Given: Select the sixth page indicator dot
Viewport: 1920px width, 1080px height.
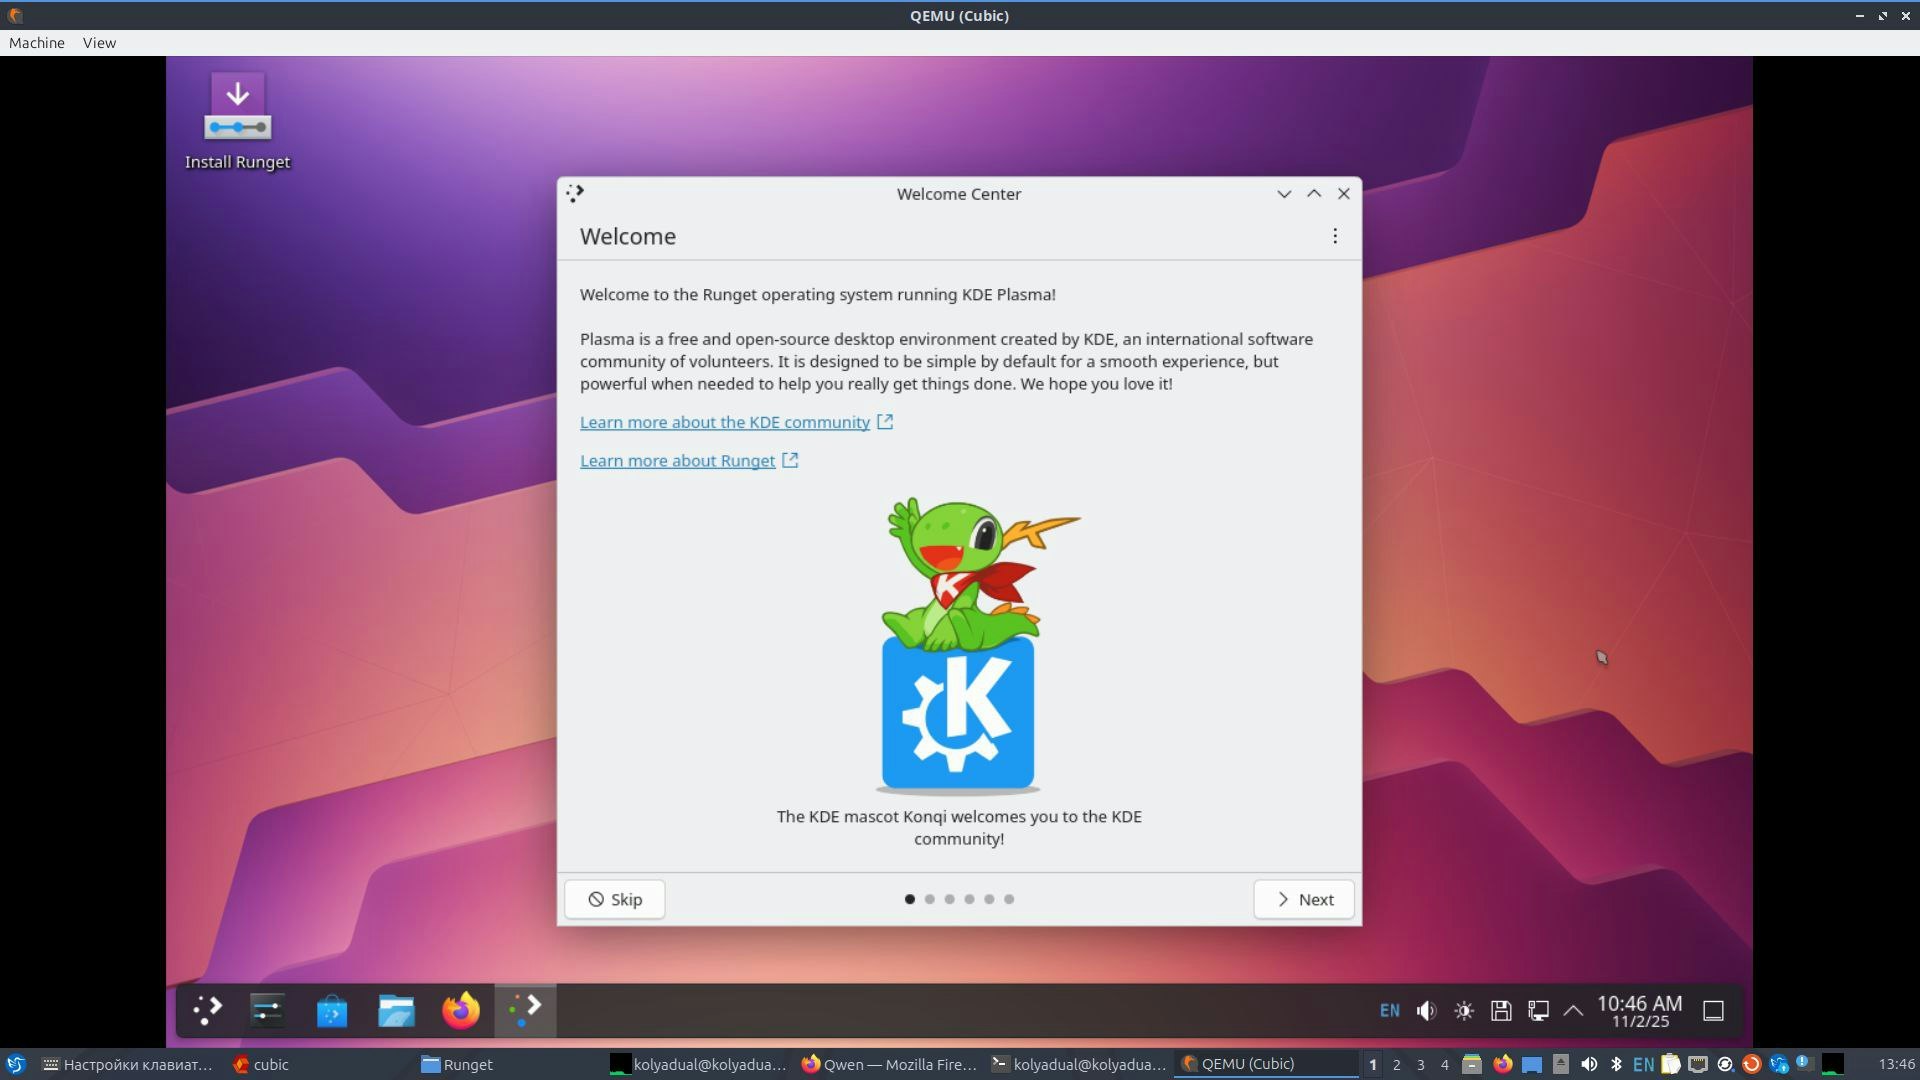Looking at the screenshot, I should pos(1009,899).
